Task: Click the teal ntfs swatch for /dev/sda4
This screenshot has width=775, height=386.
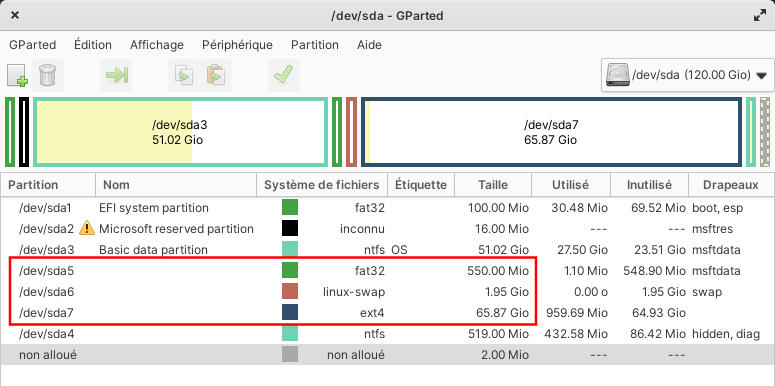Action: coord(290,334)
